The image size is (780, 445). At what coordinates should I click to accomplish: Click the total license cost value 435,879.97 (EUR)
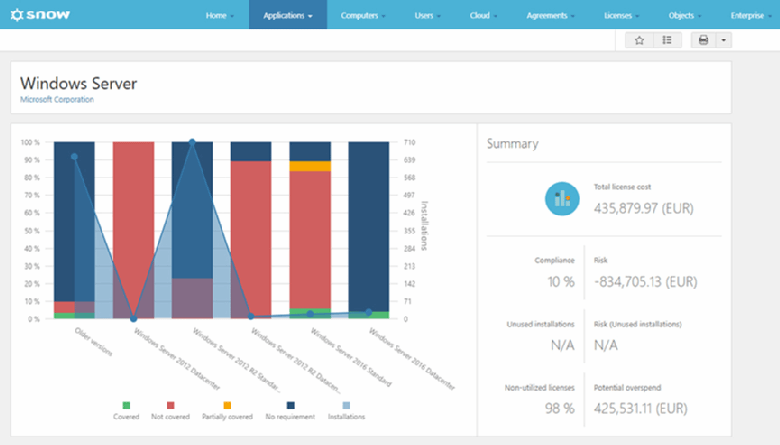coord(643,208)
